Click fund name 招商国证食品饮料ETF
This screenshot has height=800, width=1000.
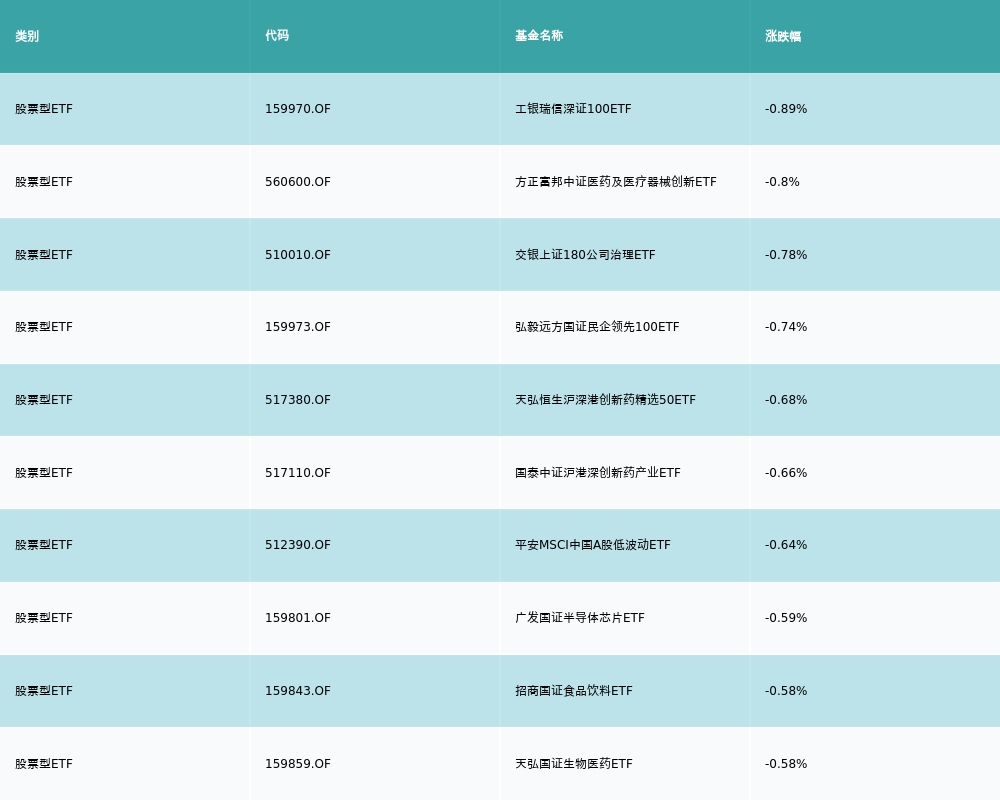[574, 691]
